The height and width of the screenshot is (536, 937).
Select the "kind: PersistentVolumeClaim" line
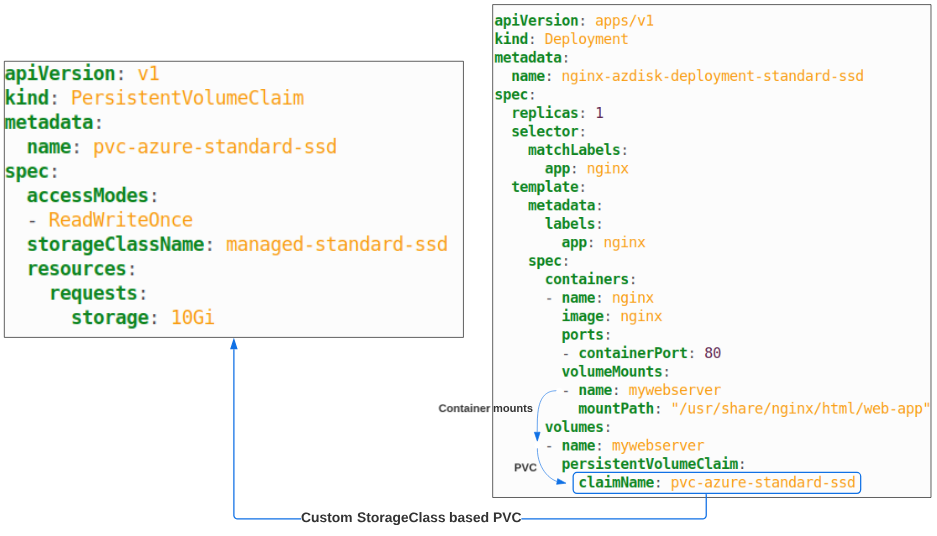155,98
